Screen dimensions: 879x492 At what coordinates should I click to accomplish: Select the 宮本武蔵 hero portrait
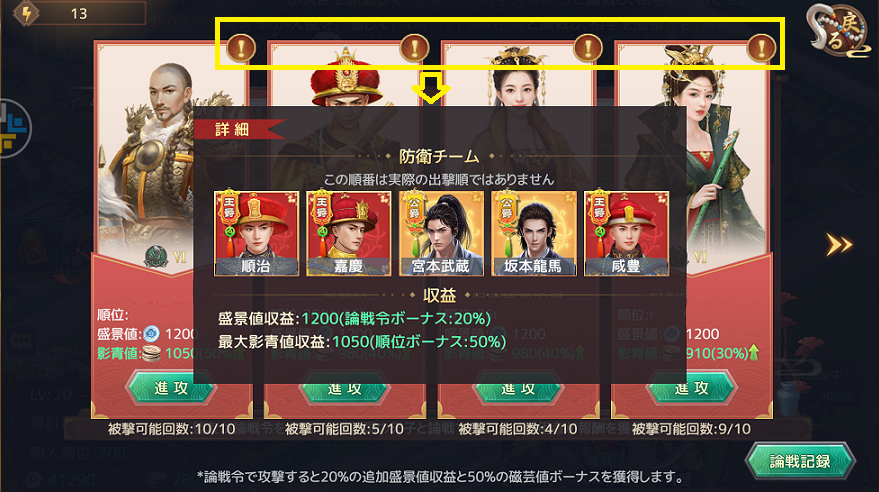(441, 233)
